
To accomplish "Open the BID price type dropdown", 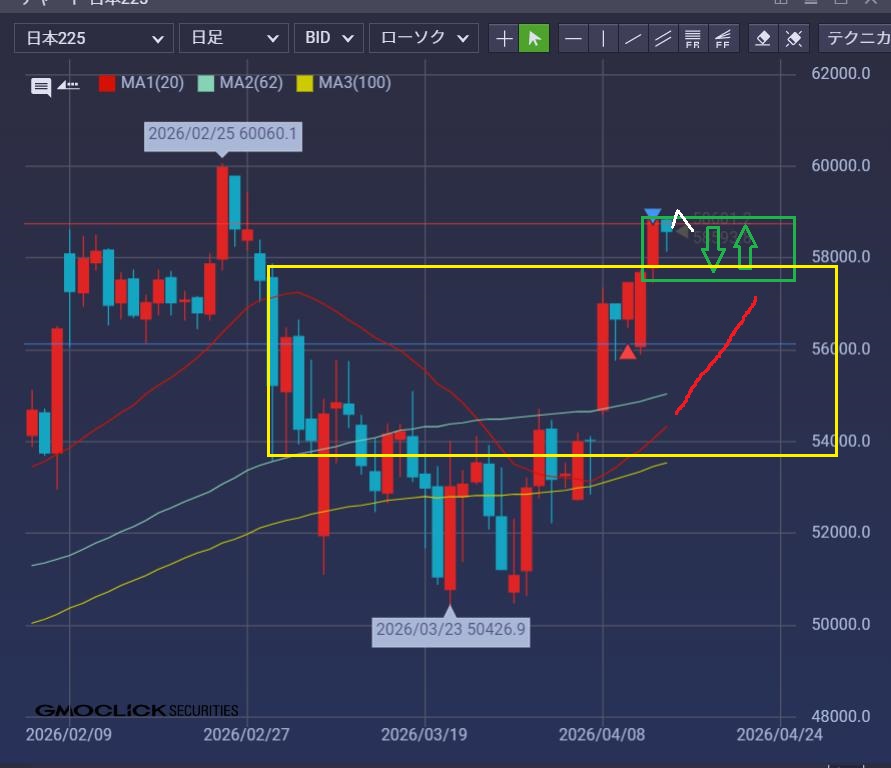I will [328, 39].
